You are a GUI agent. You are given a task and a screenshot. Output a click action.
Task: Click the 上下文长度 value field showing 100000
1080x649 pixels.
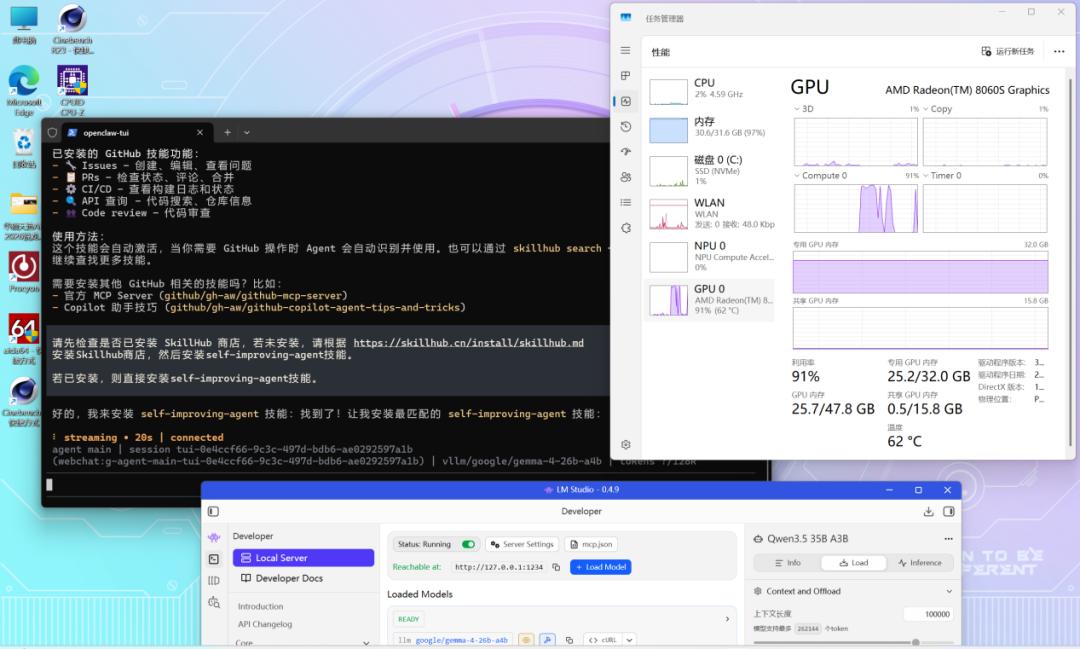(928, 614)
